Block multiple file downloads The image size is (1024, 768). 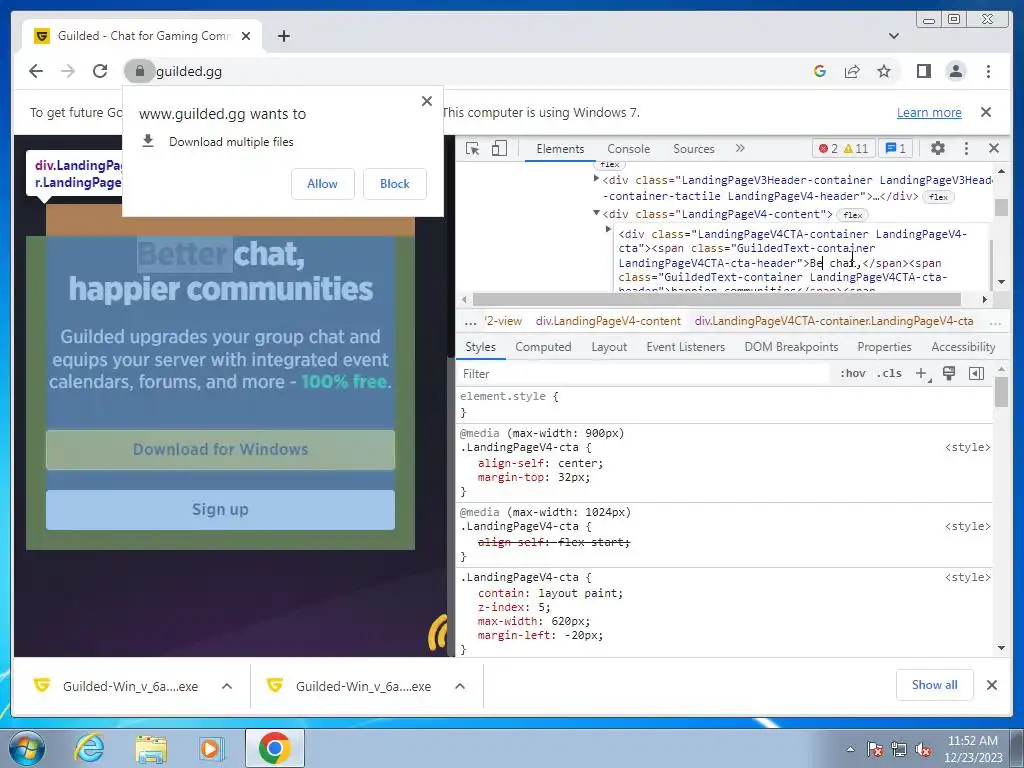tap(395, 184)
